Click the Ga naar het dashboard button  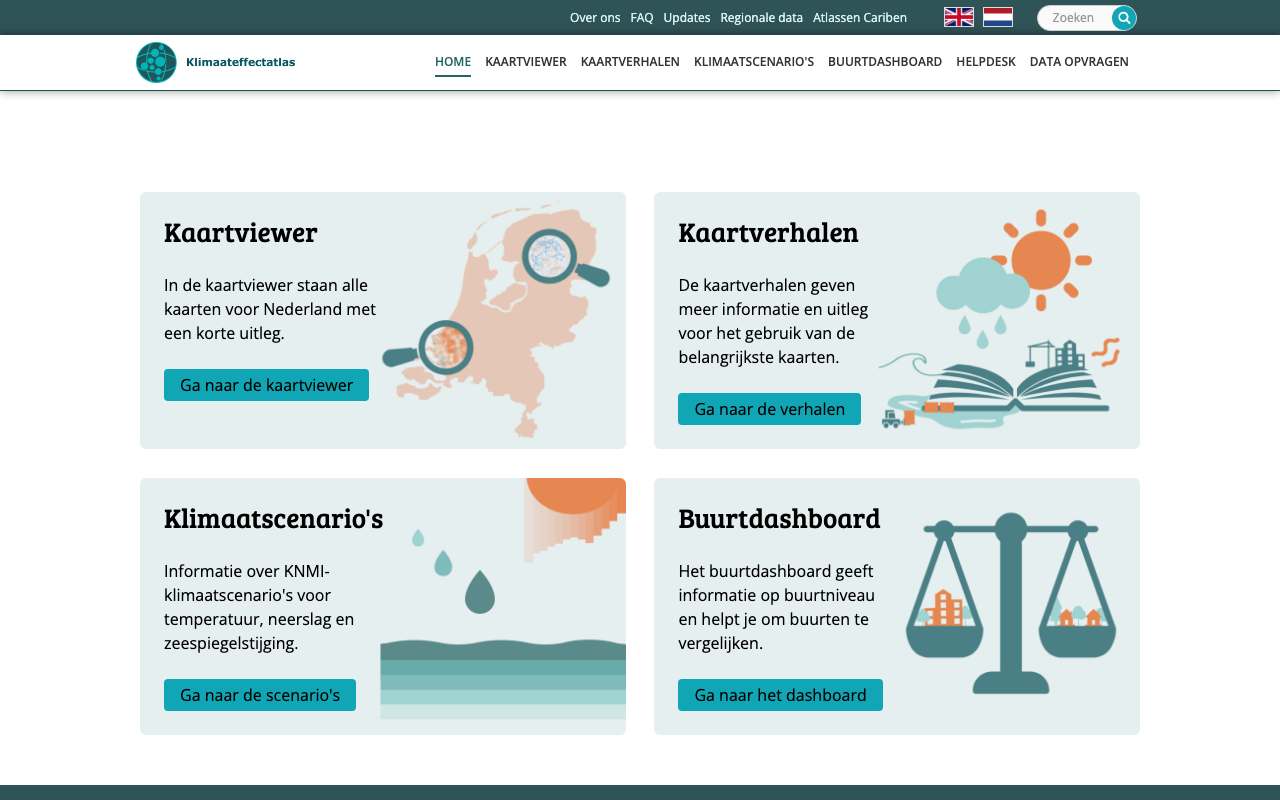point(780,695)
